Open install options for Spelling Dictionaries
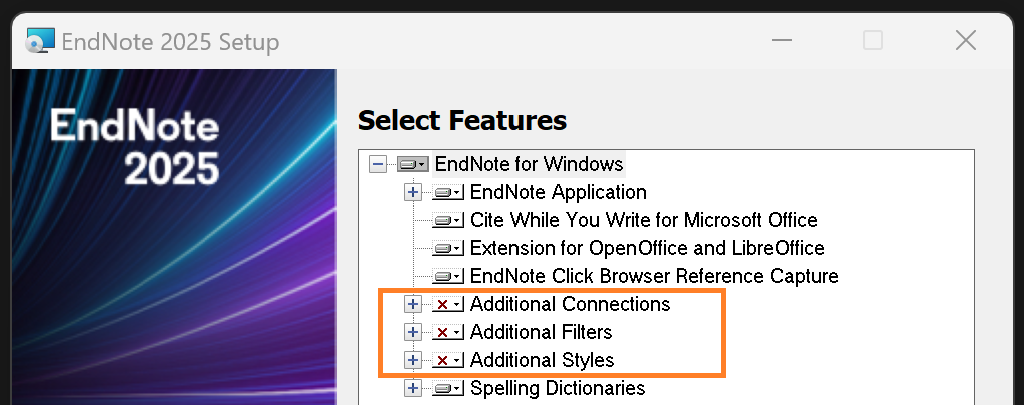The width and height of the screenshot is (1024, 405). click(447, 388)
